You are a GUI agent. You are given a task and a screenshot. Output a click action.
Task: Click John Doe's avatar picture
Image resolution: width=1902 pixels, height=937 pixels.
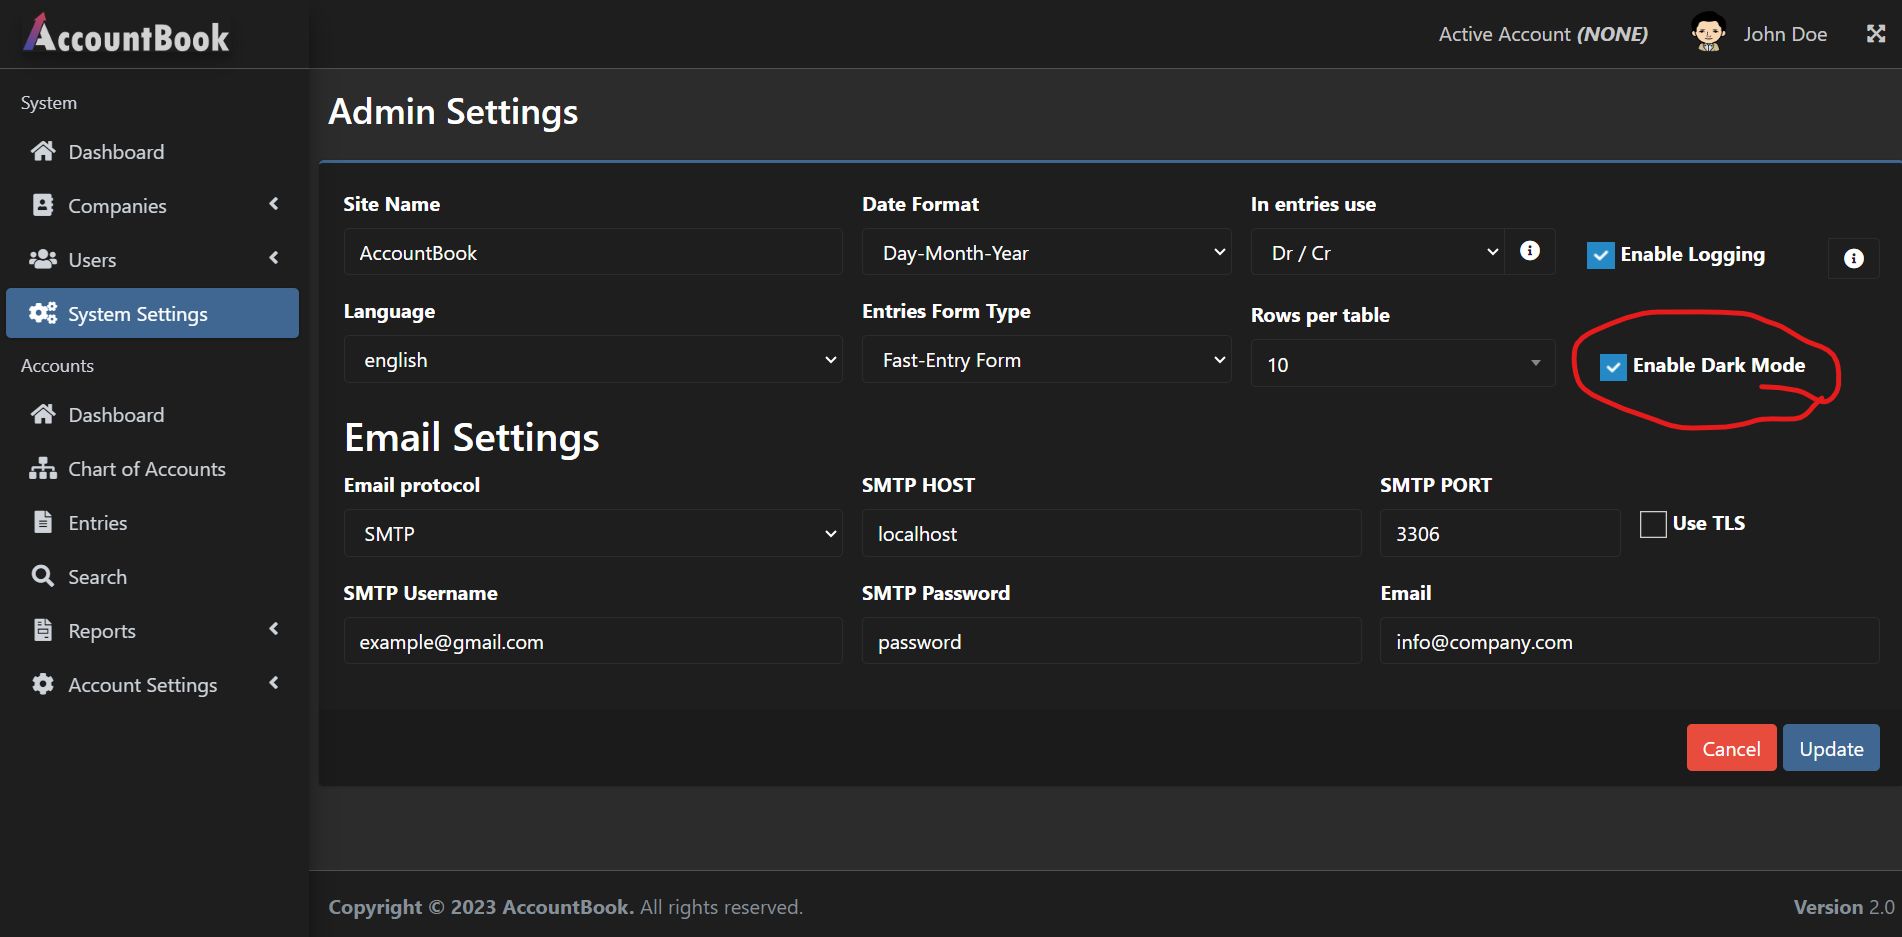coord(1708,34)
